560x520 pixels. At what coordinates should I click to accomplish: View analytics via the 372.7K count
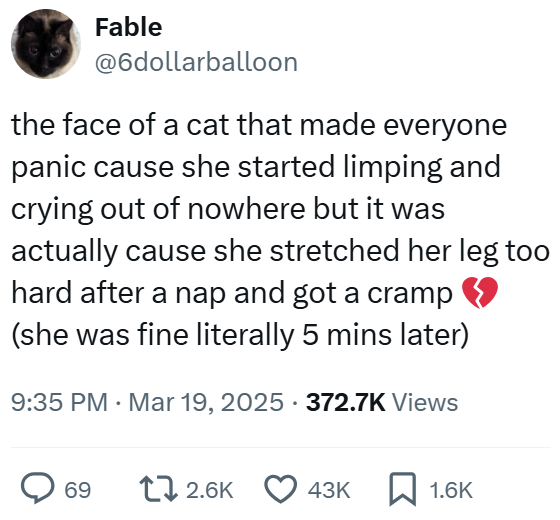click(x=346, y=402)
